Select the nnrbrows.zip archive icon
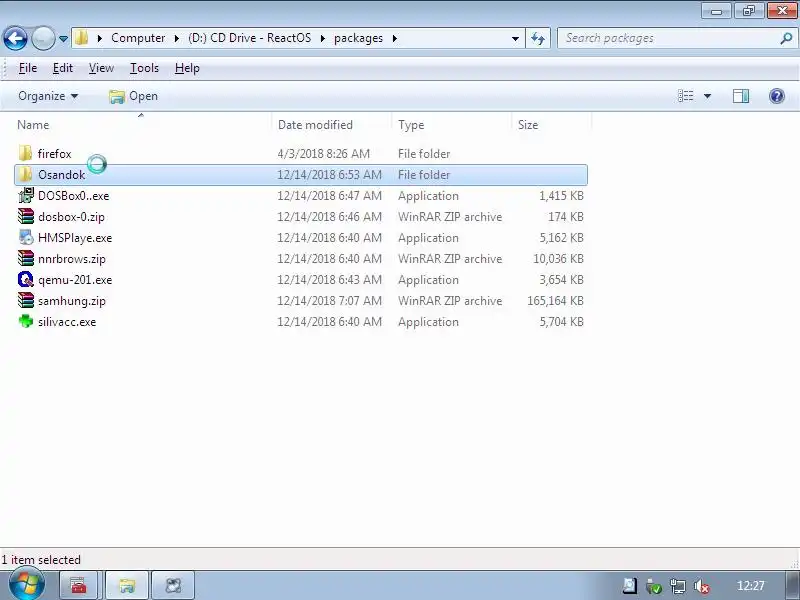Screen dimensions: 800x600 pyautogui.click(x=26, y=258)
